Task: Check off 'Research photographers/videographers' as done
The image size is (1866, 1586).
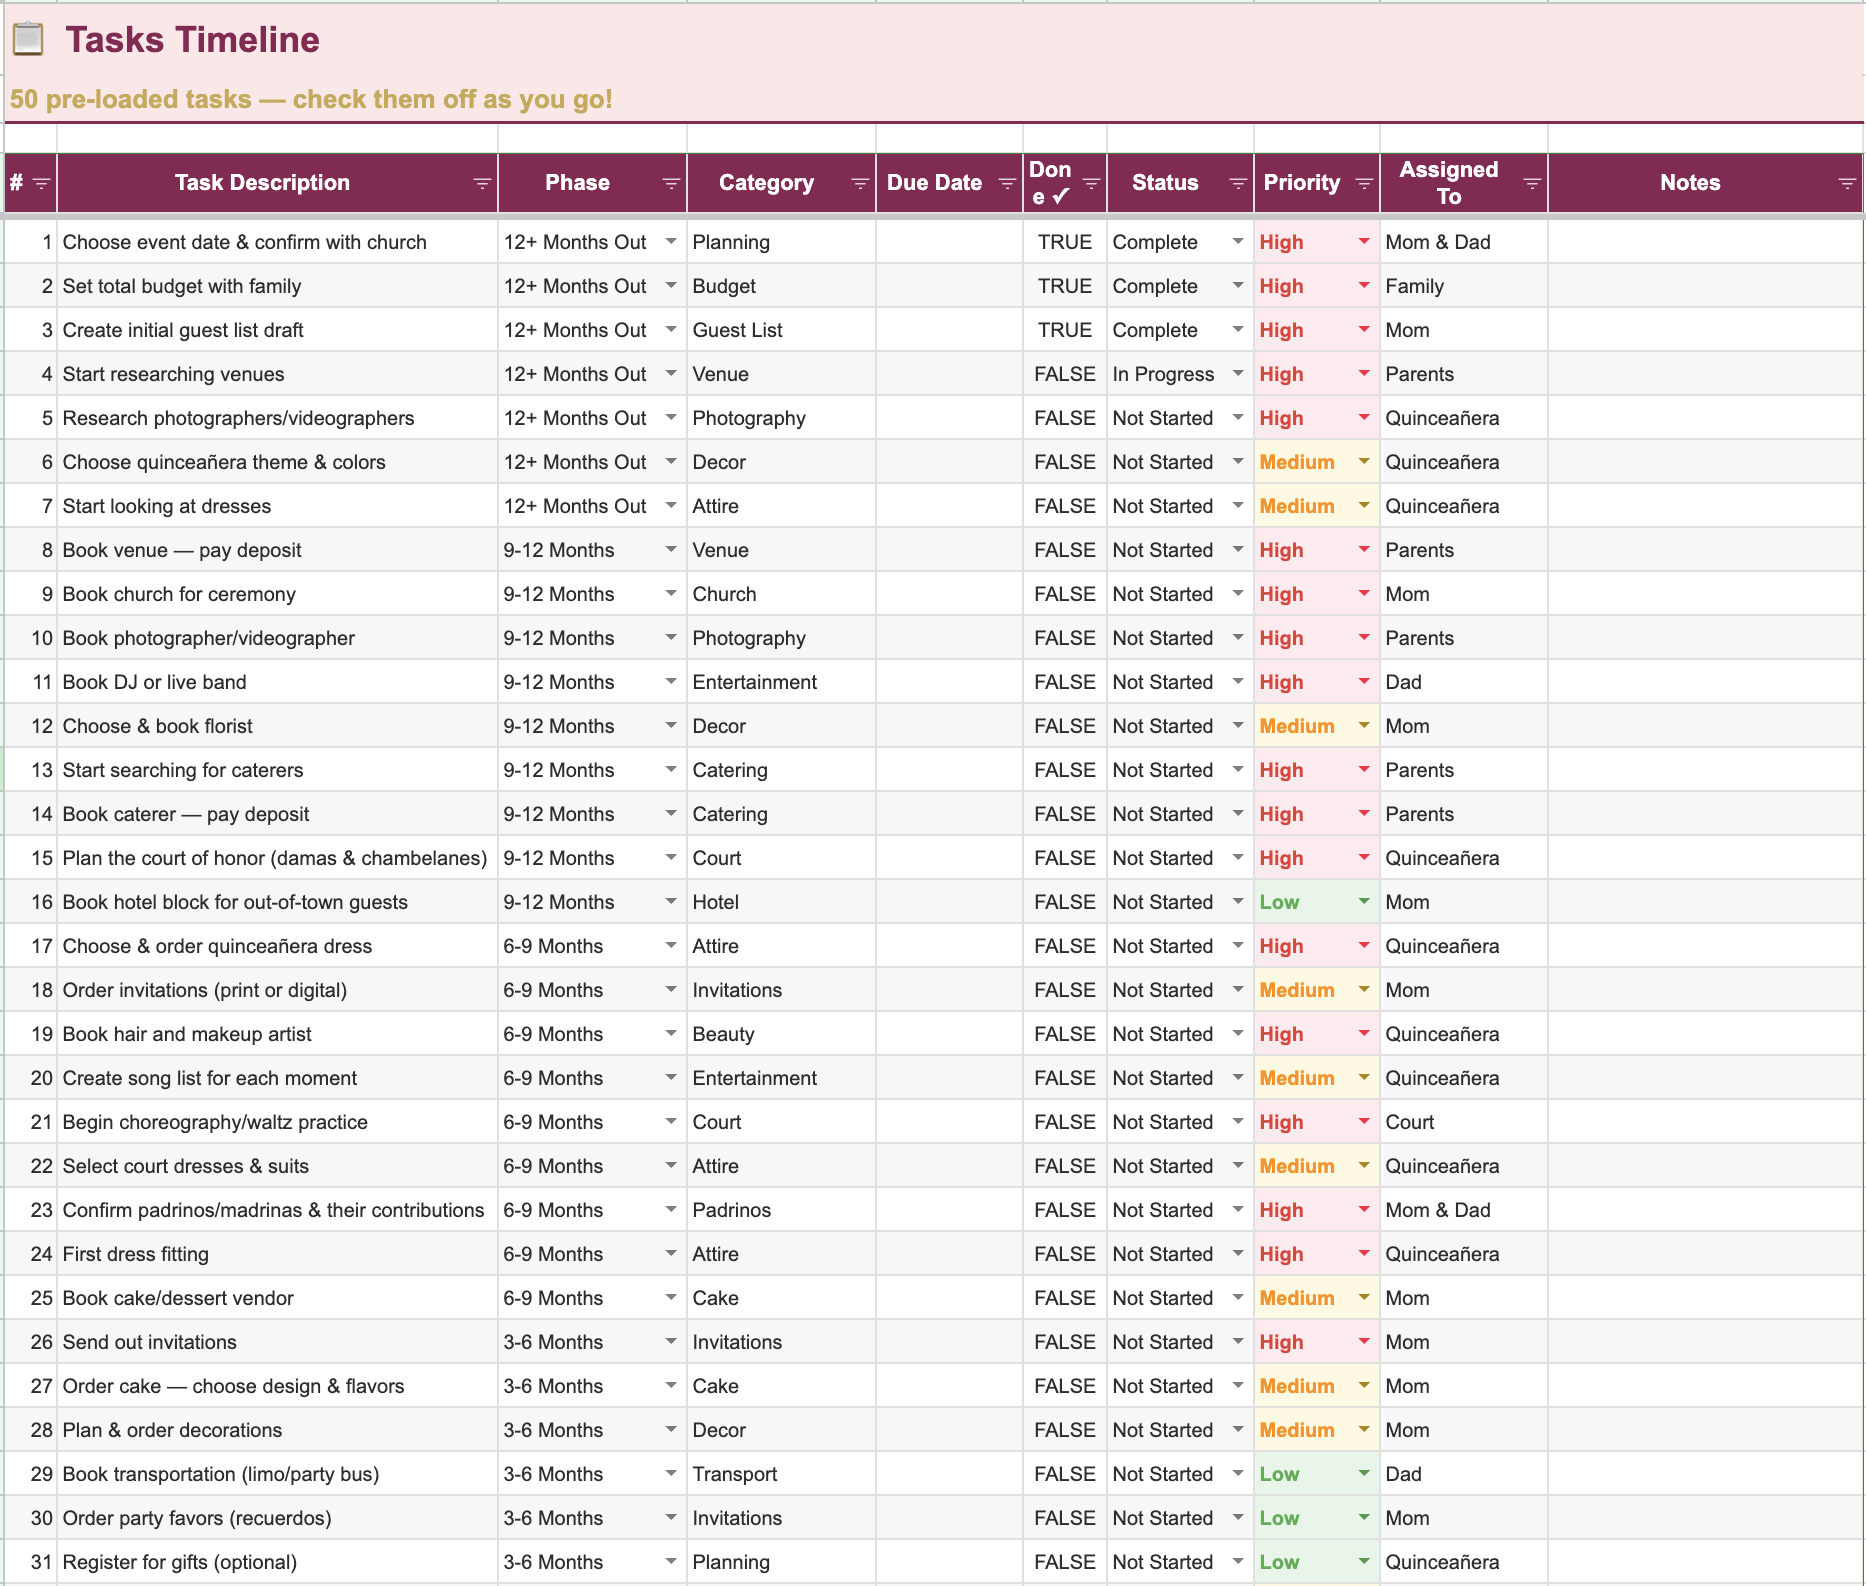Action: [x=1063, y=417]
